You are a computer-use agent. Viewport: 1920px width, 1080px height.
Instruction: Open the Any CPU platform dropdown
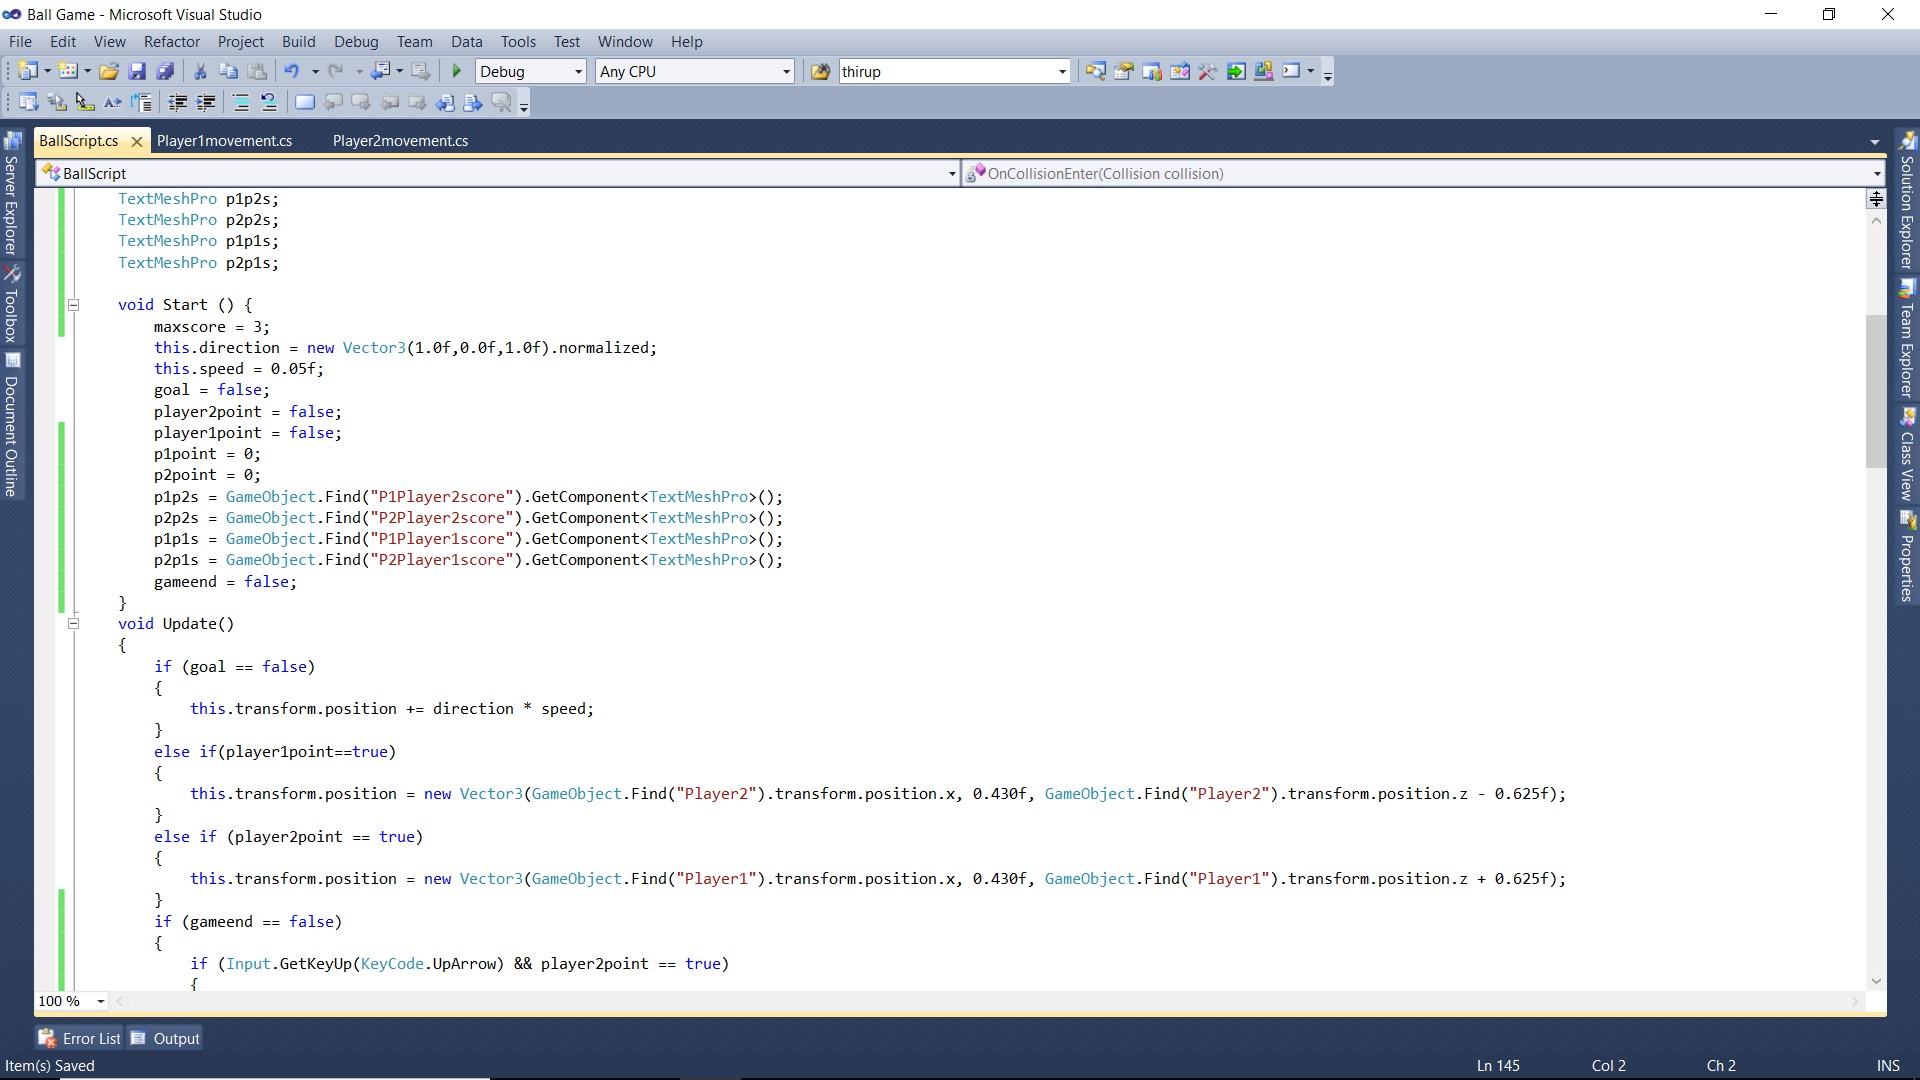pos(786,72)
